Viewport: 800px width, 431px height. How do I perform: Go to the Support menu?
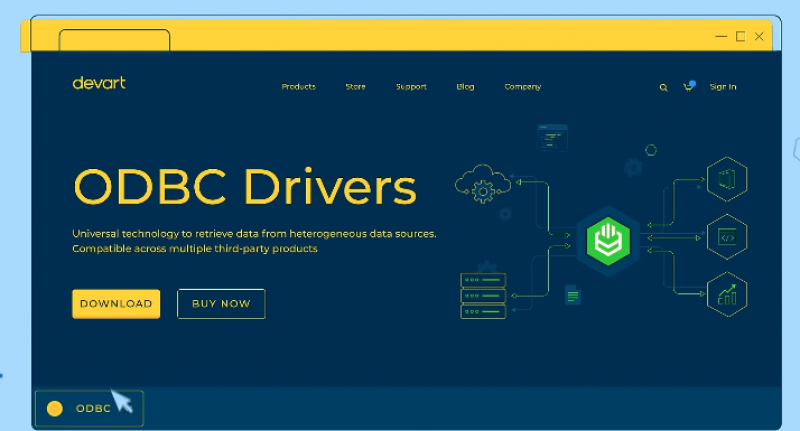(x=411, y=87)
